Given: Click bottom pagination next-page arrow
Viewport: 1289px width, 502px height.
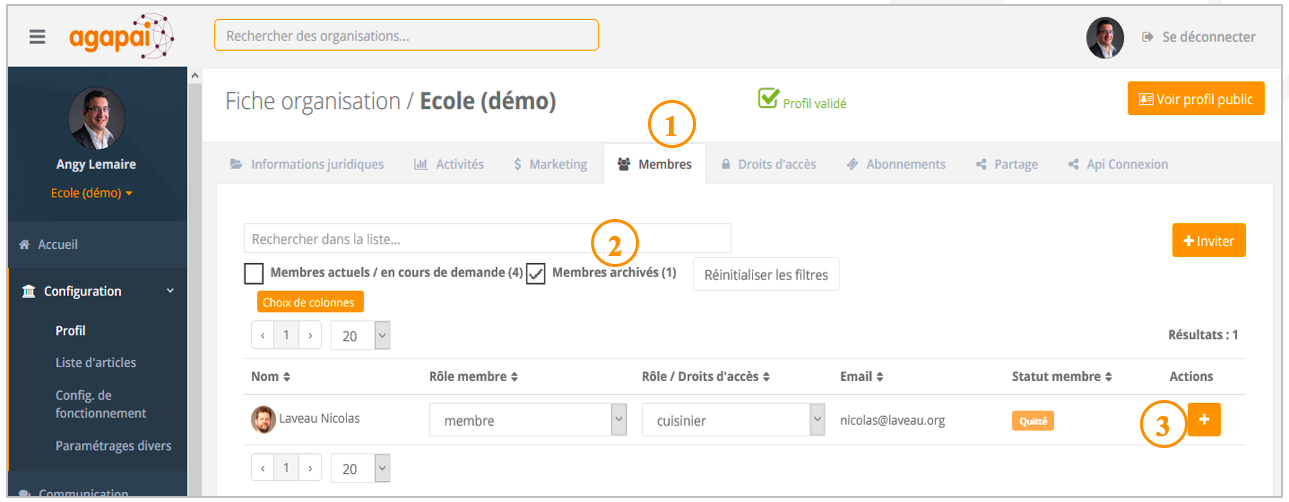Looking at the screenshot, I should point(310,467).
